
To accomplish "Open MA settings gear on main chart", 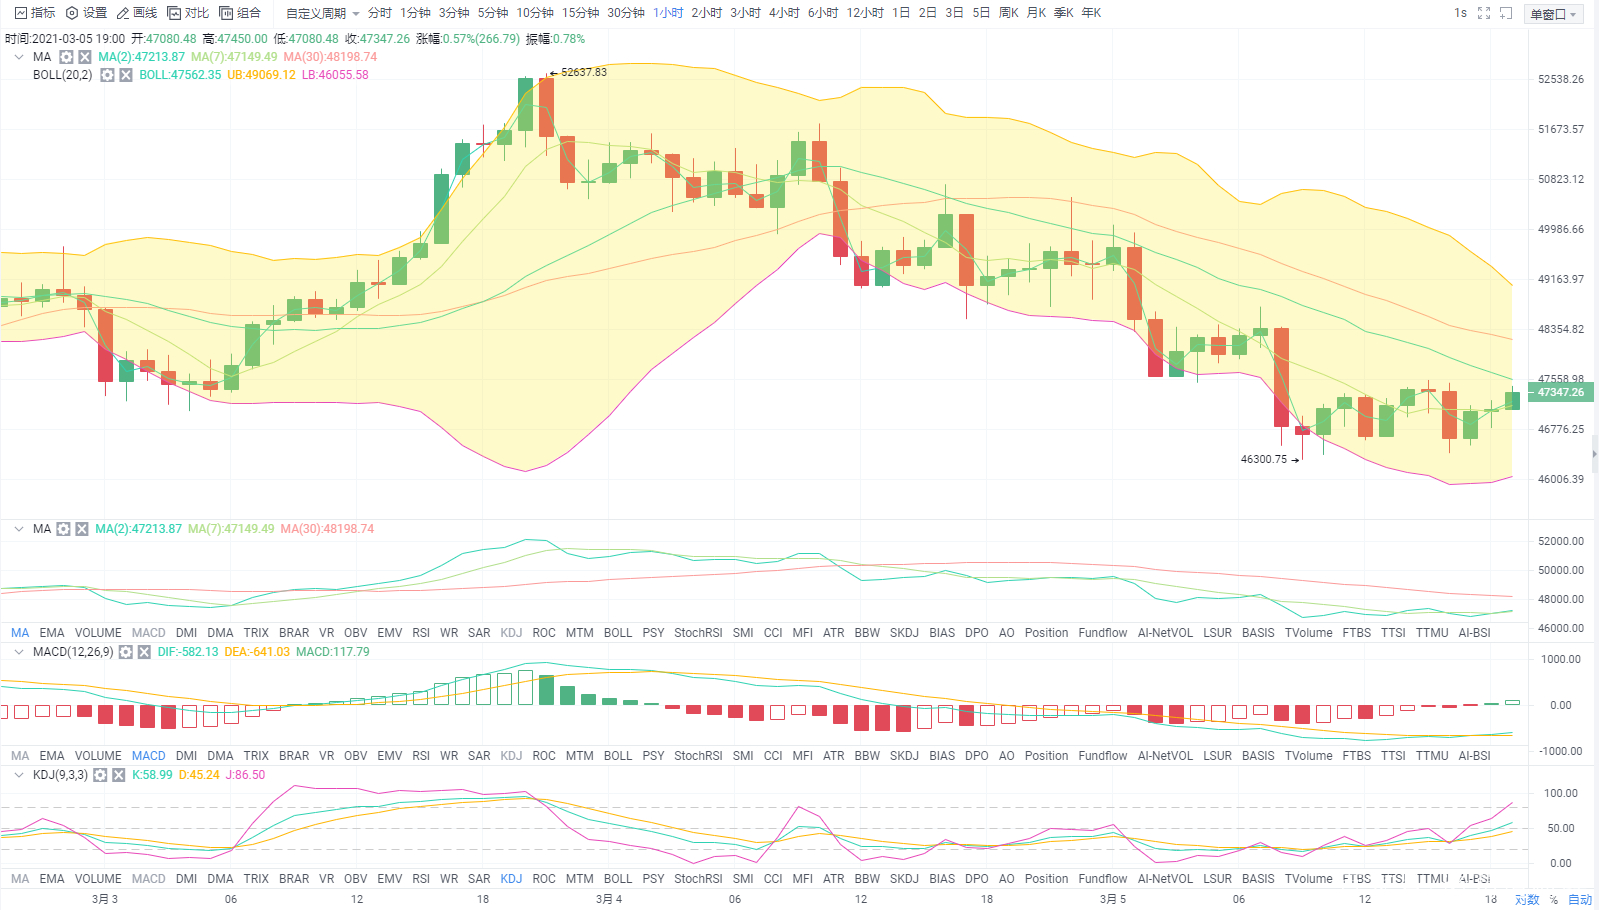I will coord(66,57).
